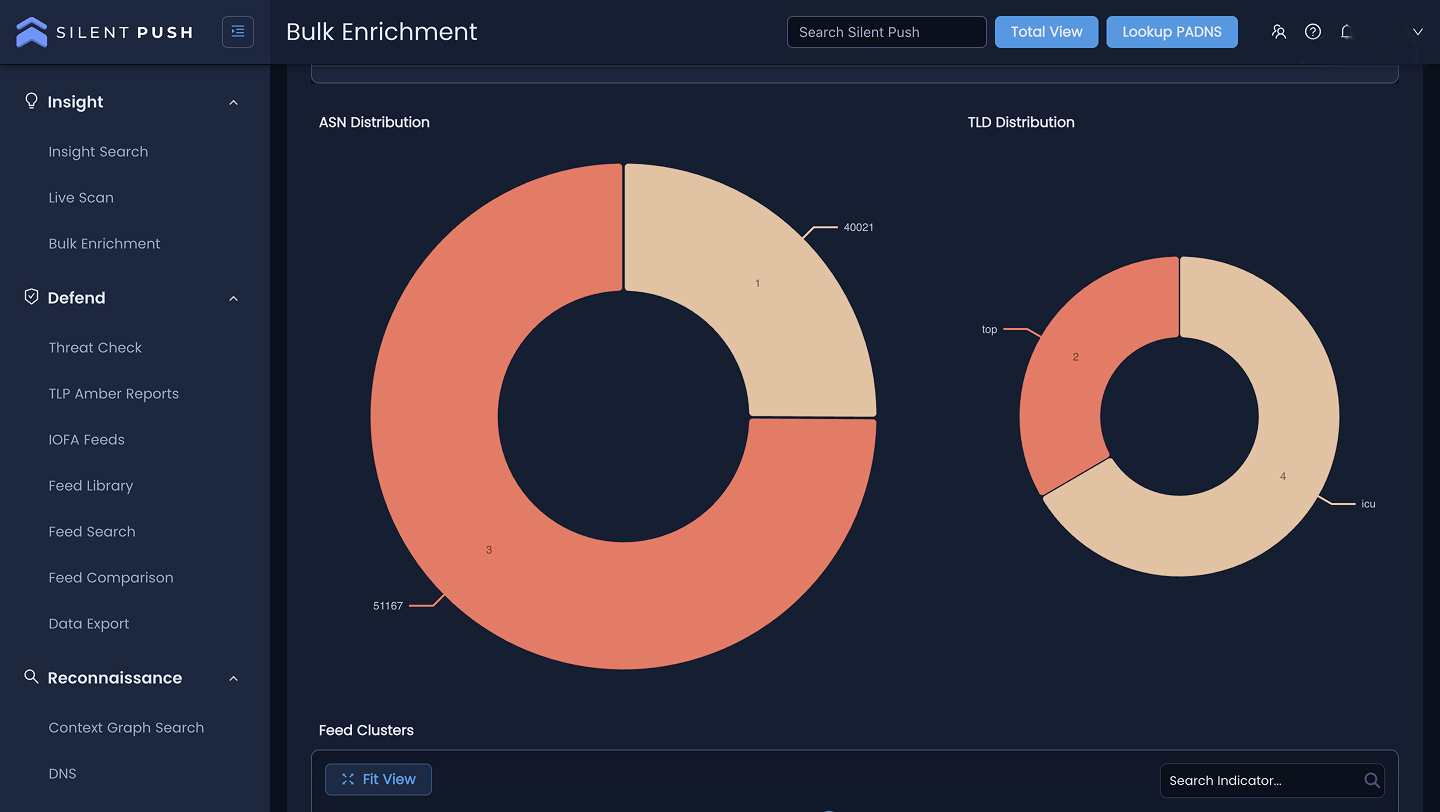Image resolution: width=1440 pixels, height=812 pixels.
Task: Click the Insight lightbulb icon
Action: tap(31, 101)
